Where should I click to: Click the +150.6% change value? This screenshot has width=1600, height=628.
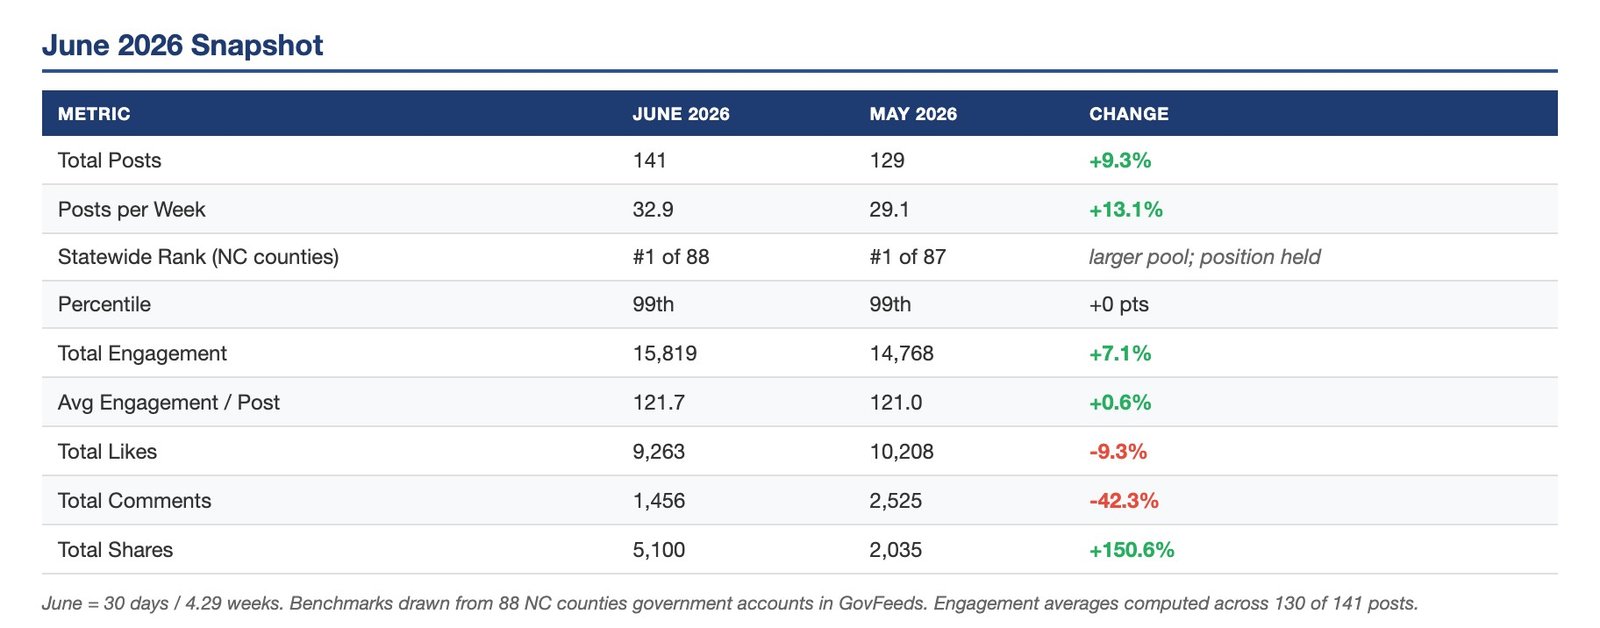[x=1132, y=549]
